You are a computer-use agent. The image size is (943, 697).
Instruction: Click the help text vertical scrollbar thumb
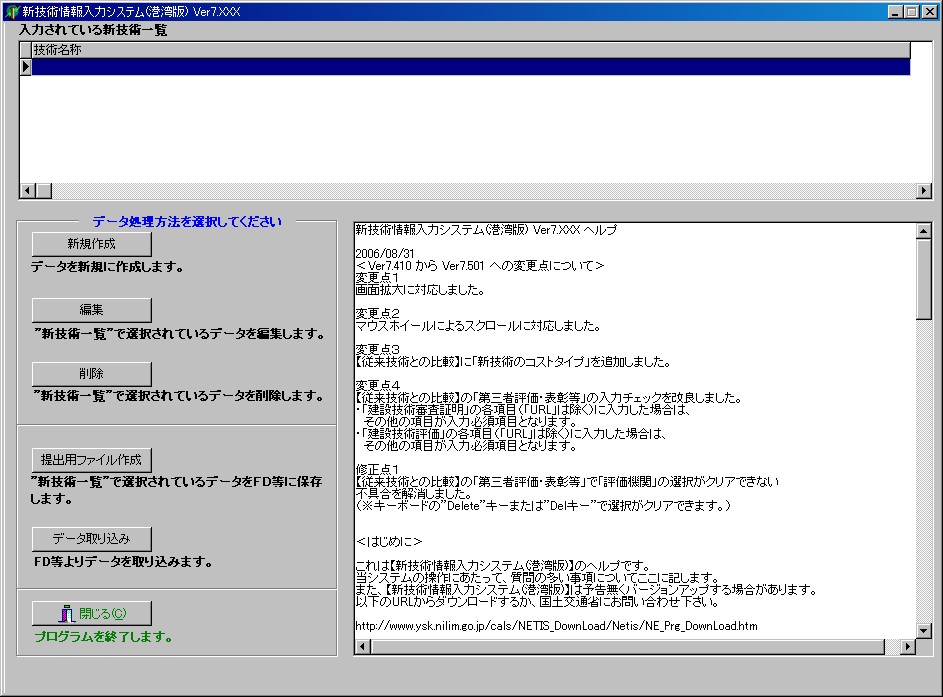point(923,278)
